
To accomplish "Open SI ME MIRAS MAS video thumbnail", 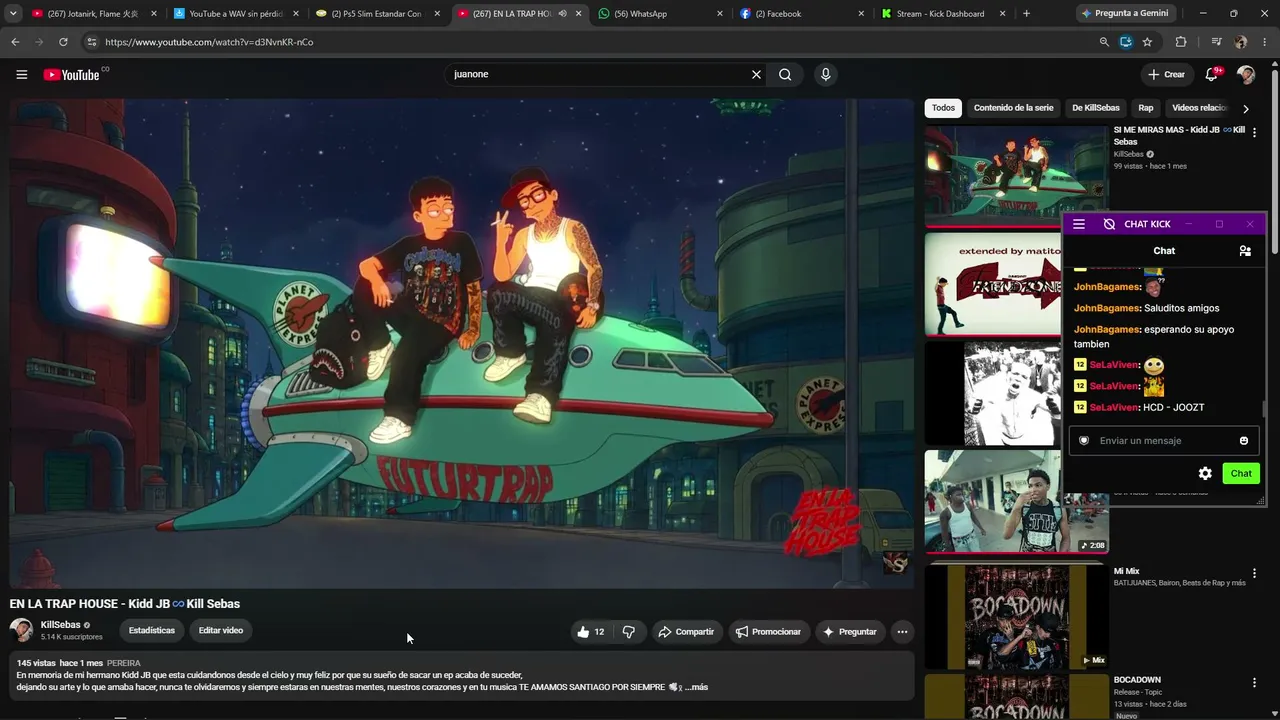I will coord(1016,176).
